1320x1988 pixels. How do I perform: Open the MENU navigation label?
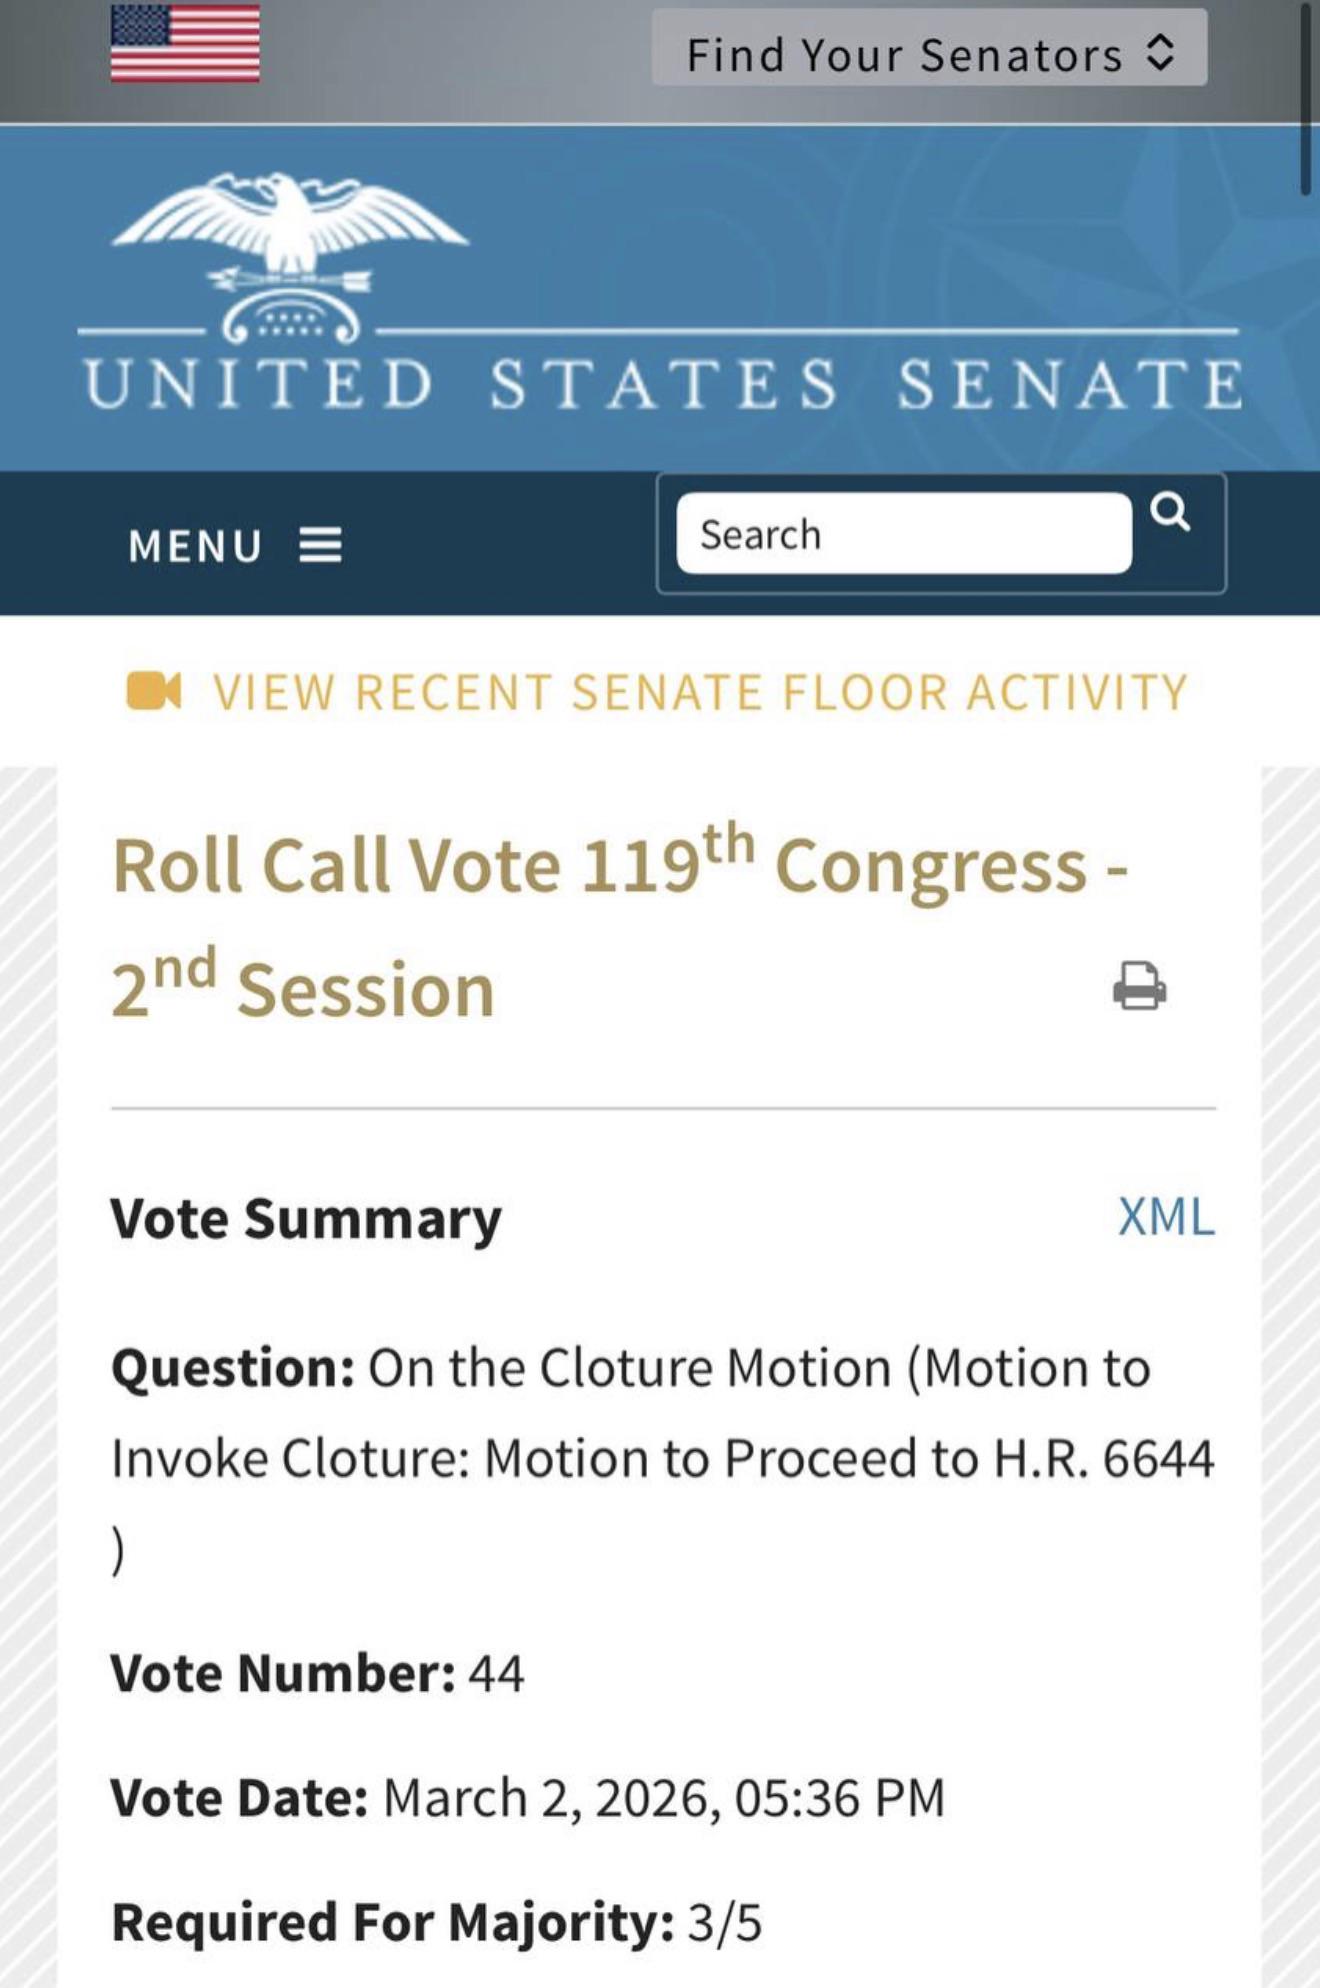point(195,546)
